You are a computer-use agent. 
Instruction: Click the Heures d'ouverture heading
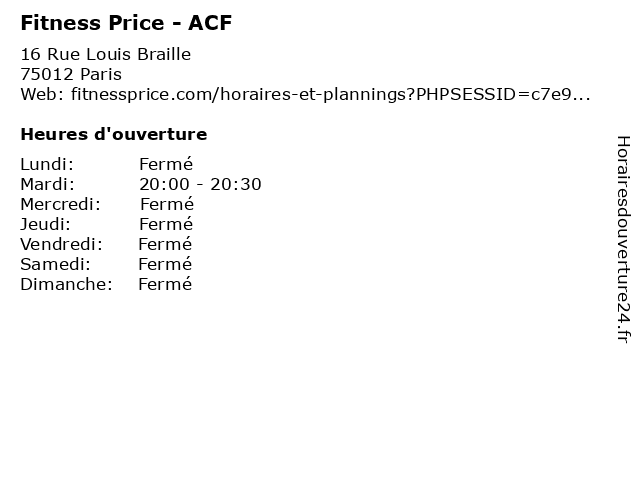coord(114,134)
